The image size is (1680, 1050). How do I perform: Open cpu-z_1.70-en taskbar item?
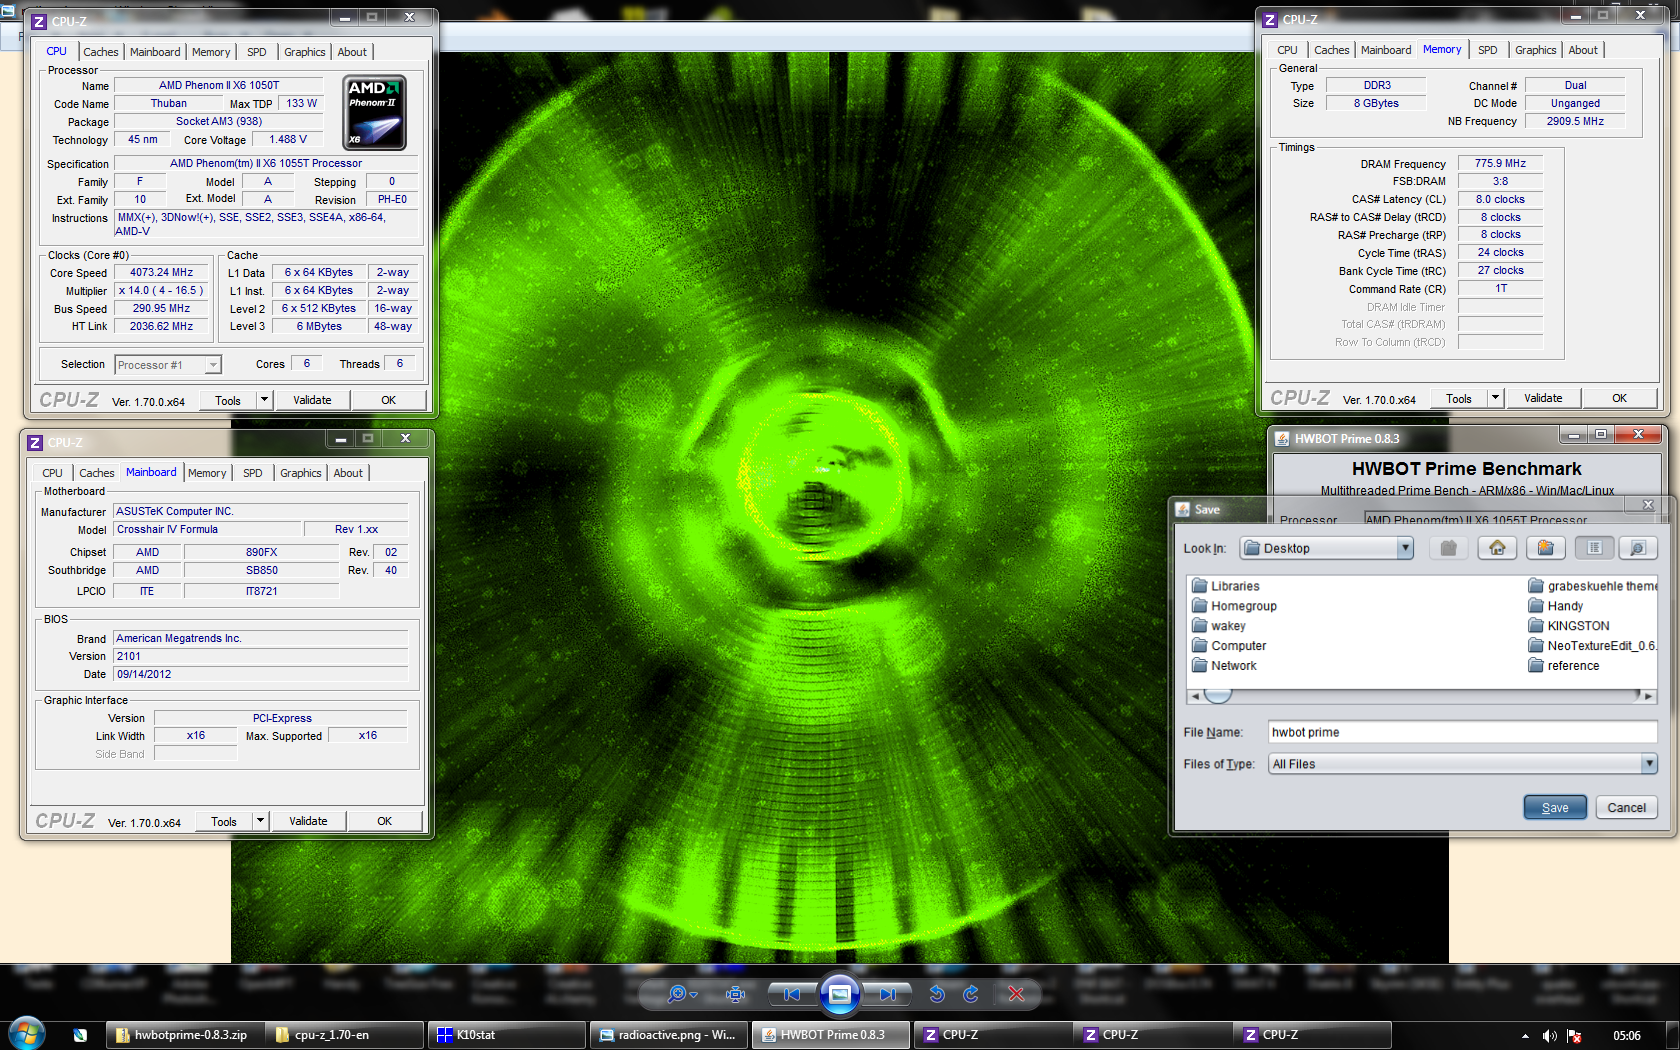pyautogui.click(x=345, y=1035)
